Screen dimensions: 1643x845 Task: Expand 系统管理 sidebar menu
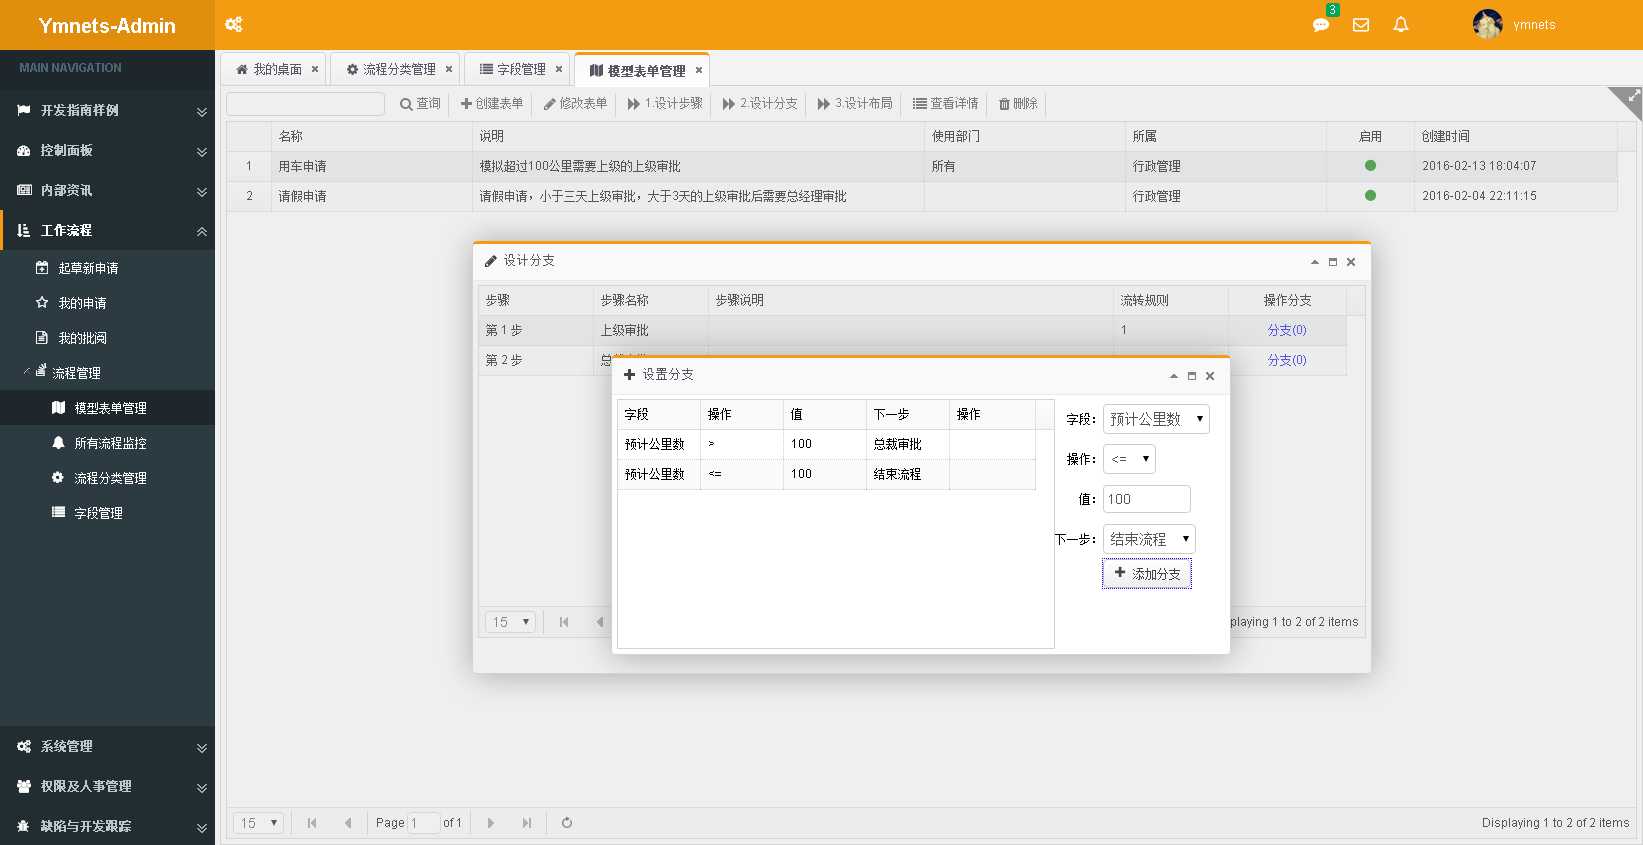tap(107, 747)
